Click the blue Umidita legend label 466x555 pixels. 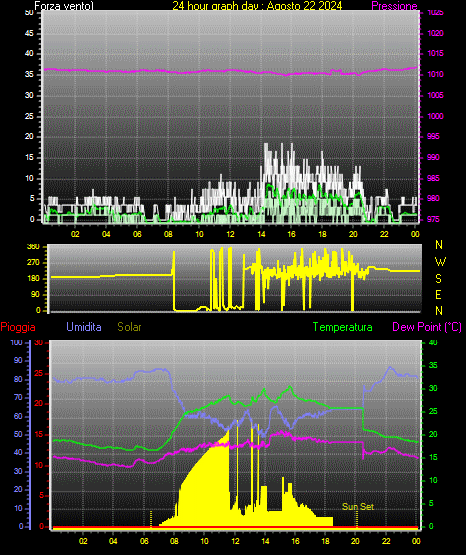coord(84,327)
